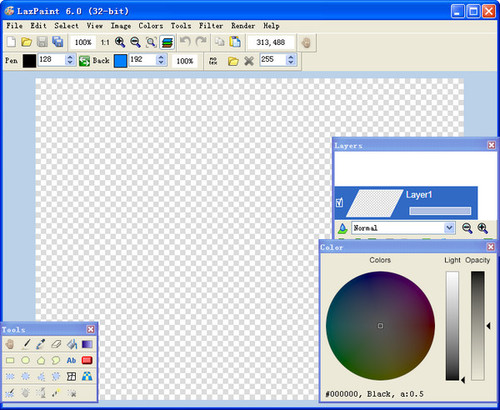Toggle Layer1 visibility checkbox
The image size is (500, 410).
(339, 202)
